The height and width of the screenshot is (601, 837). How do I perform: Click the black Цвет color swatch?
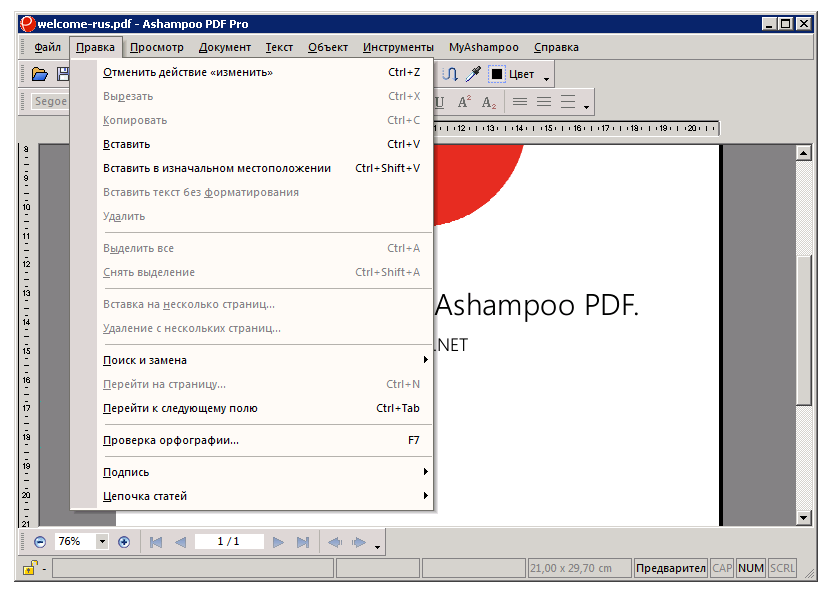496,74
